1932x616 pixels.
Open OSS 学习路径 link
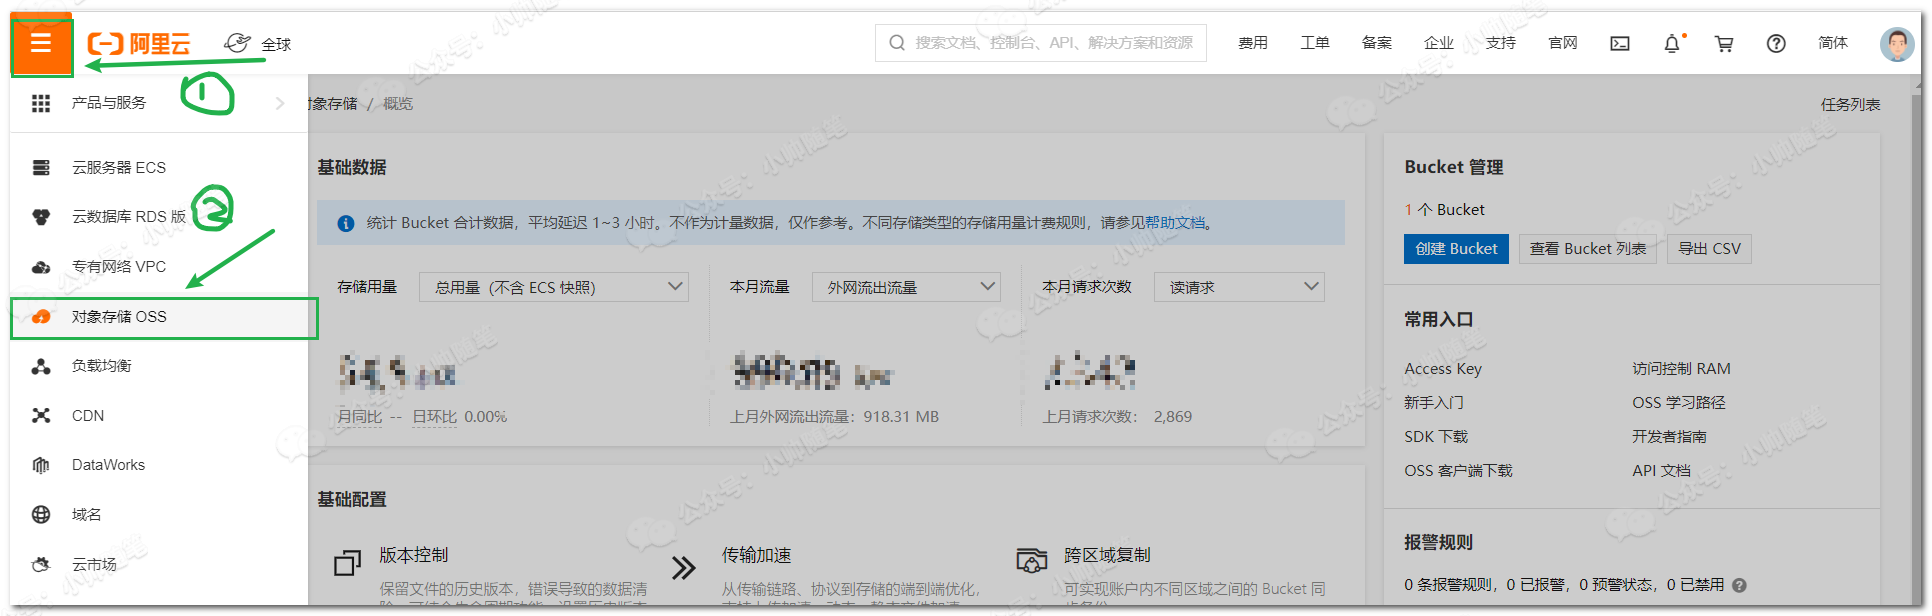coord(1679,403)
